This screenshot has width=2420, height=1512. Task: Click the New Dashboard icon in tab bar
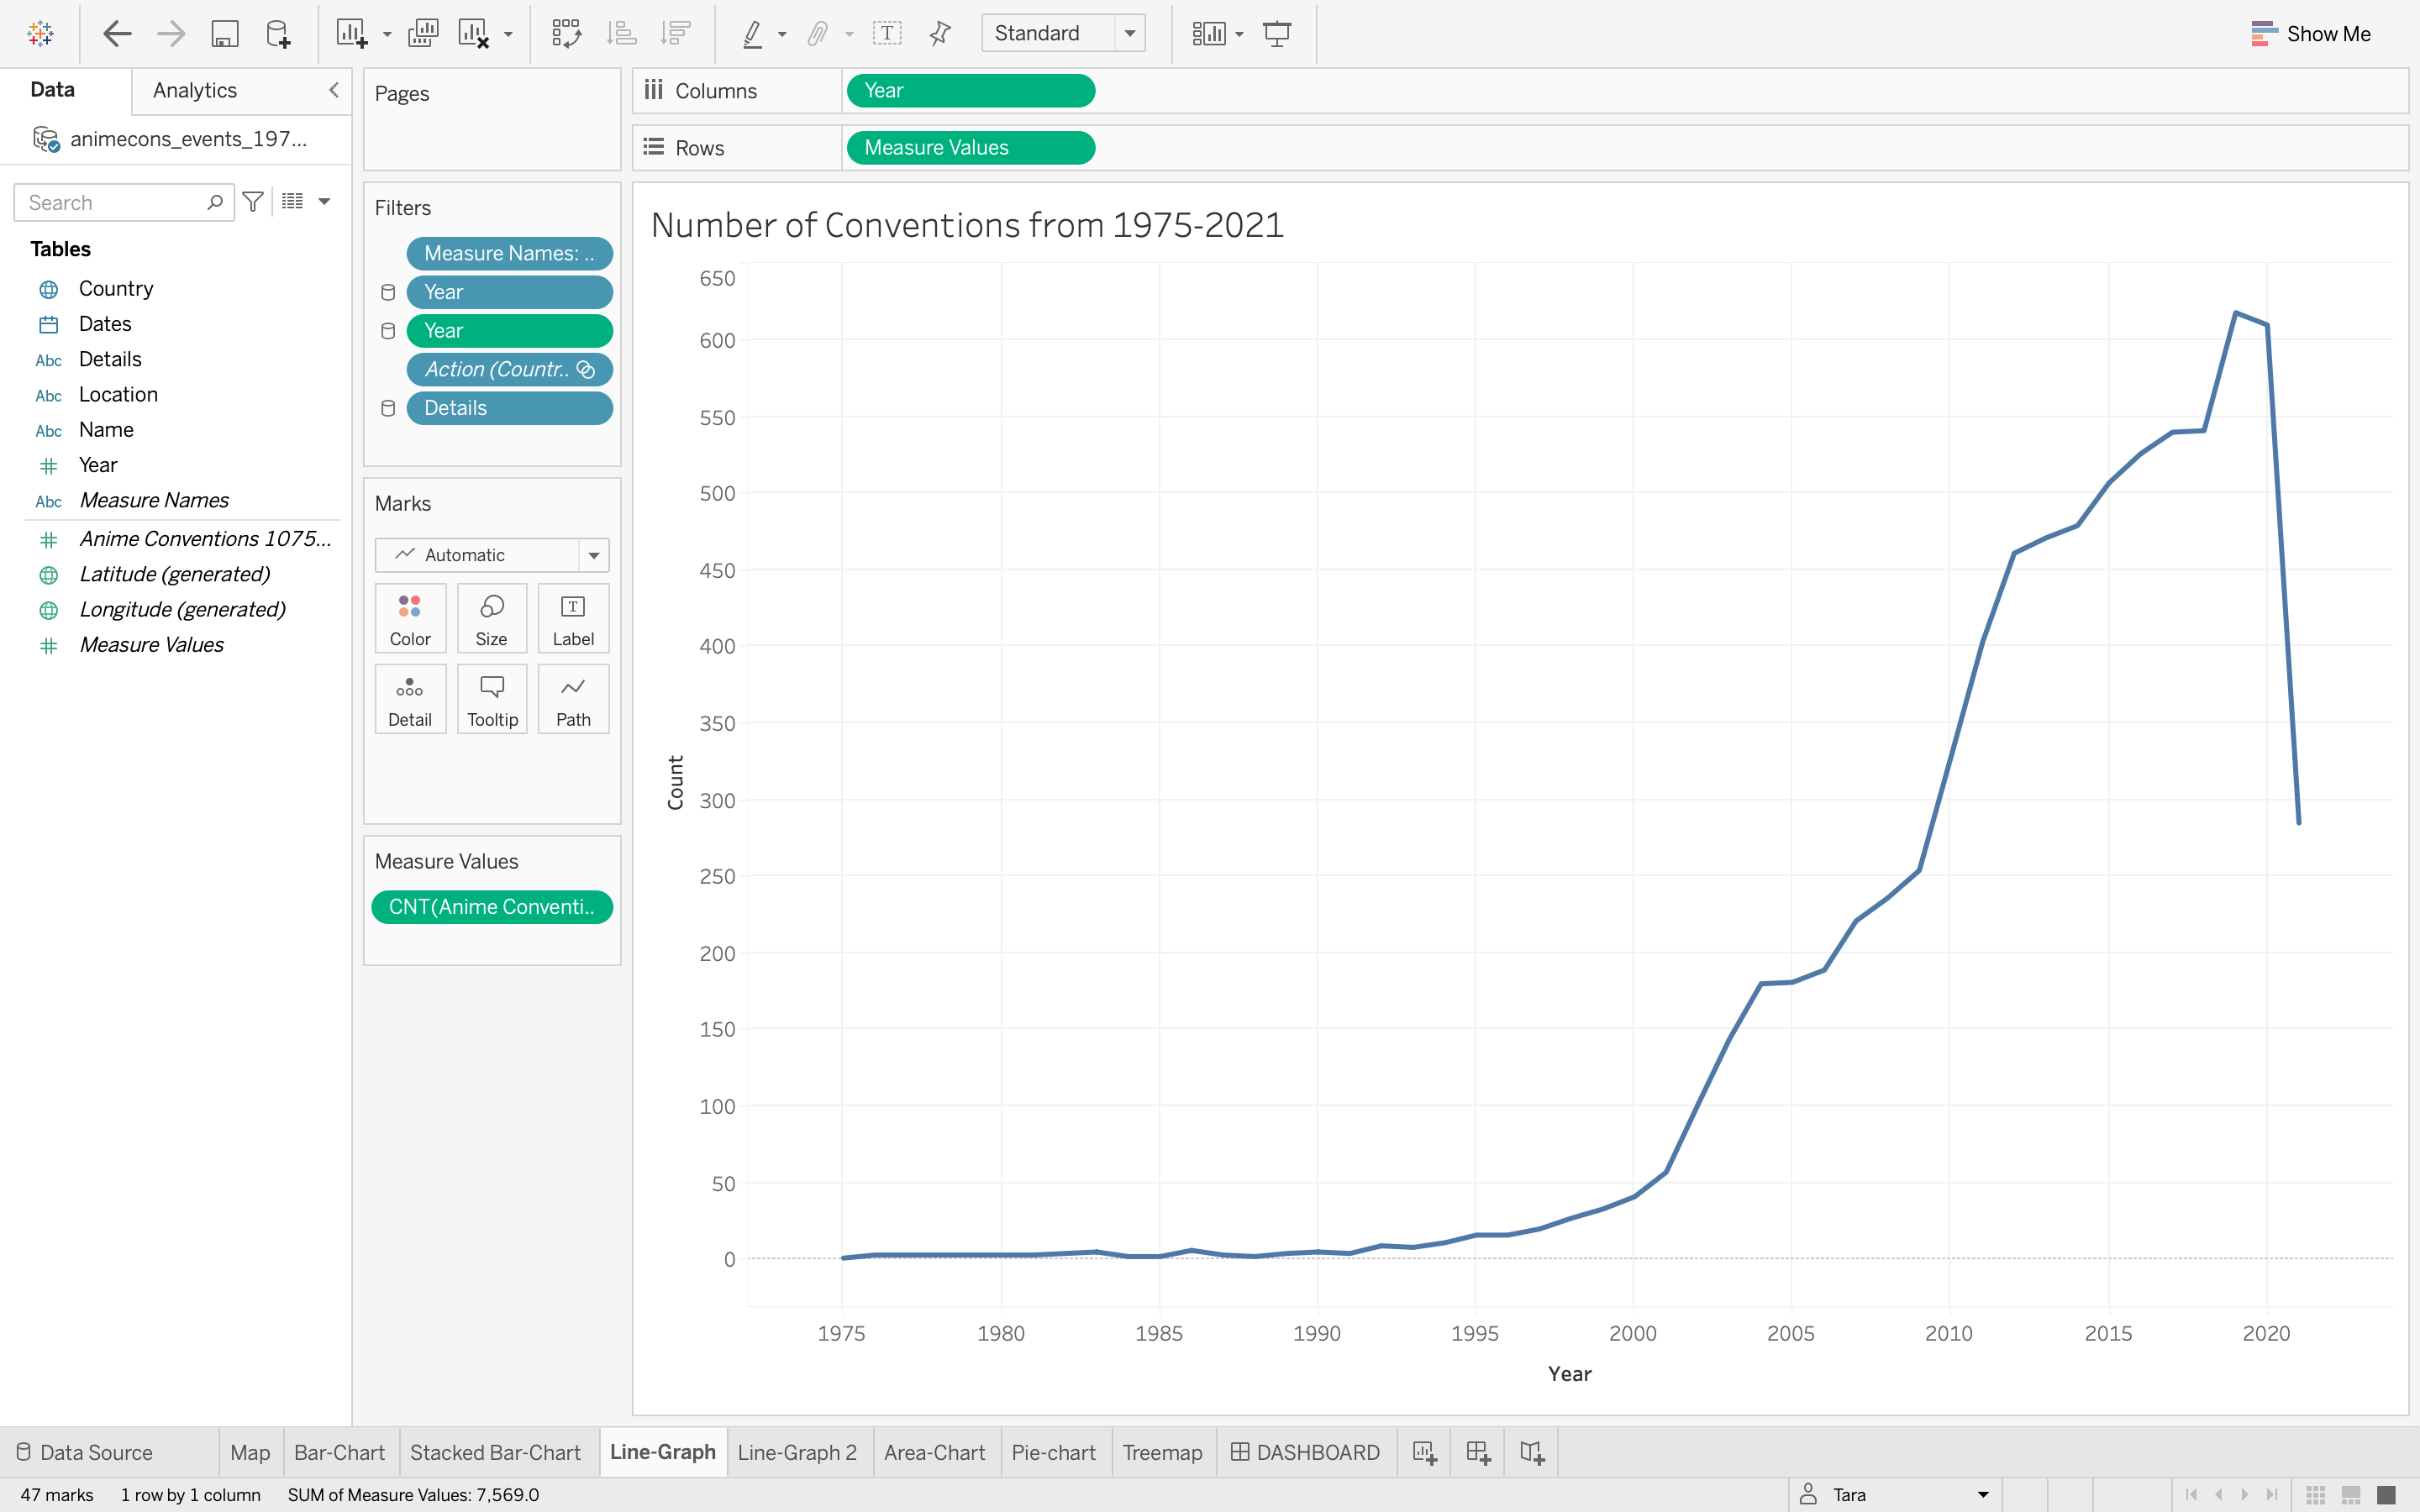coord(1478,1452)
